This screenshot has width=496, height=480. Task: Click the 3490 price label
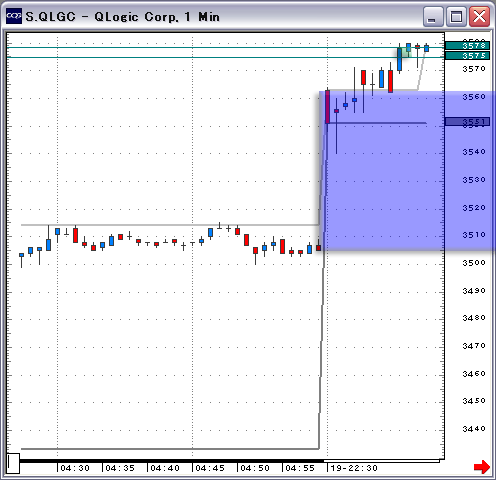(474, 291)
